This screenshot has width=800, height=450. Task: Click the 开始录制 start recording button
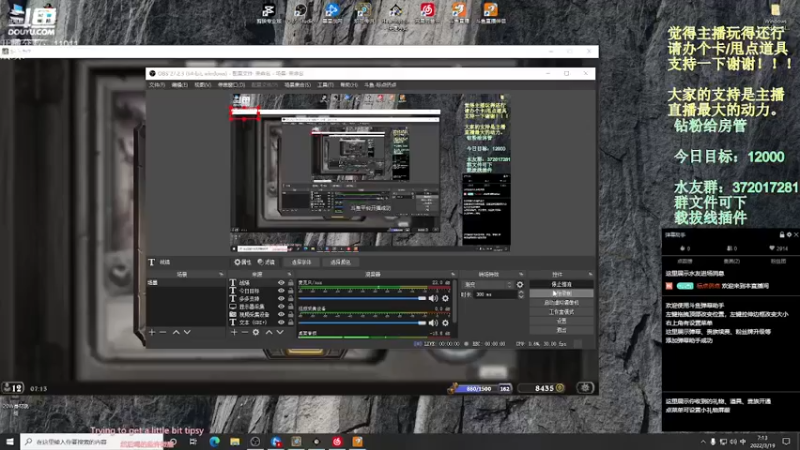(x=561, y=293)
